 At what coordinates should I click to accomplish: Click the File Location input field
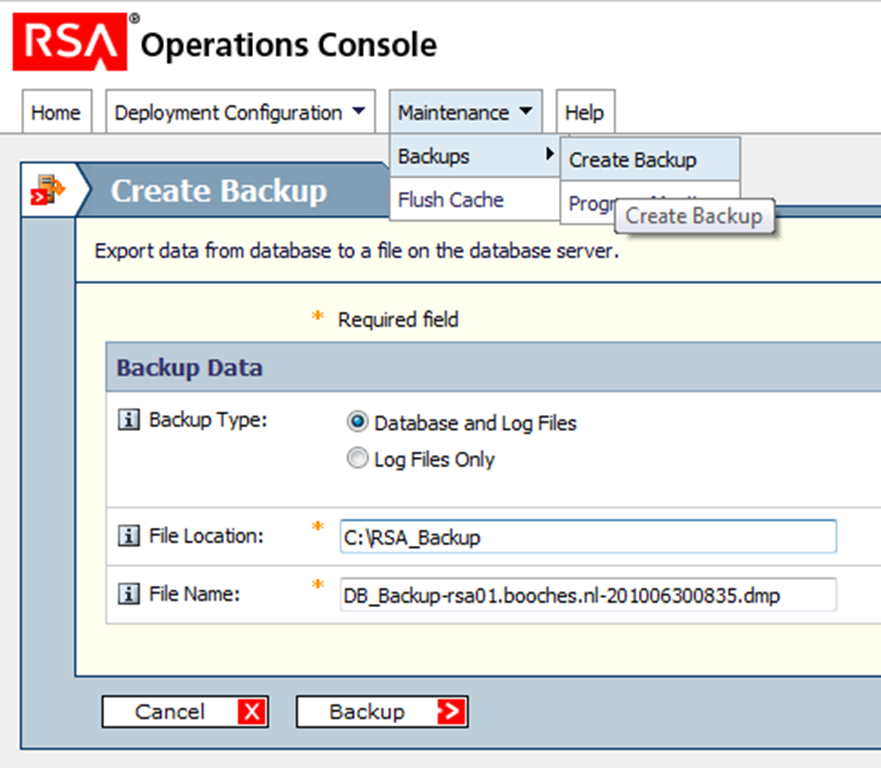pyautogui.click(x=588, y=537)
